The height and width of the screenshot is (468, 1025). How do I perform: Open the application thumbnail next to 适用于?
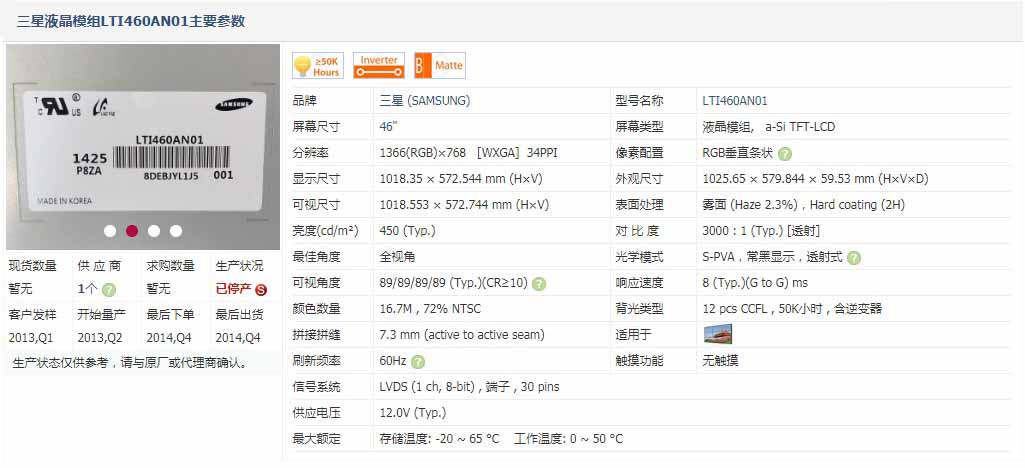[x=717, y=335]
